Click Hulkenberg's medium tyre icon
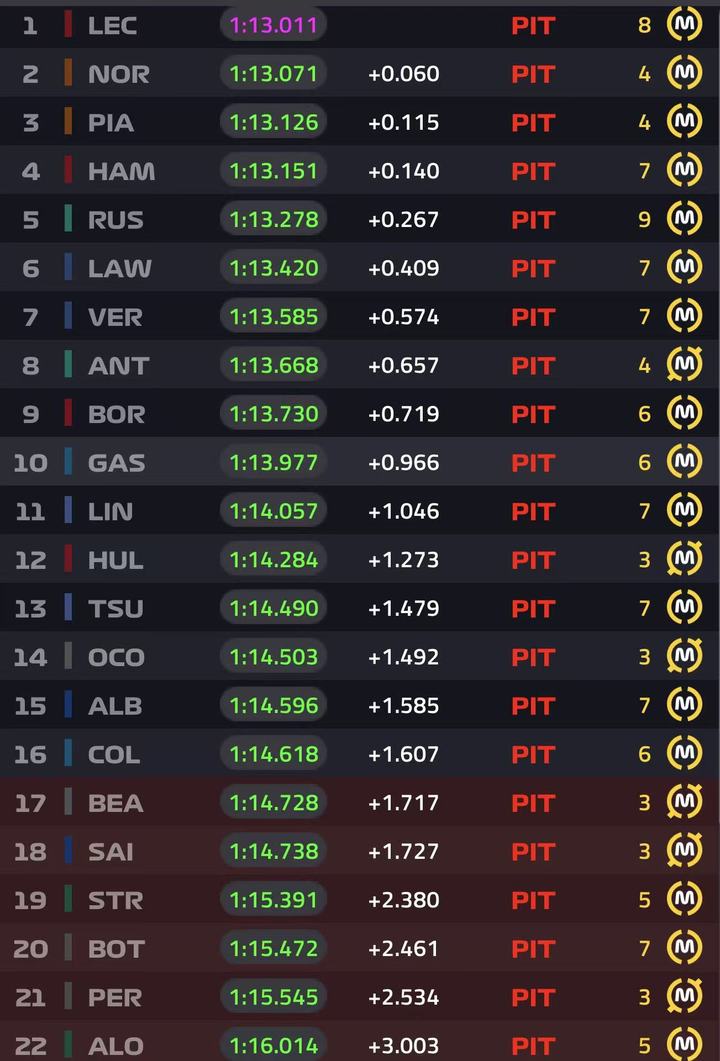This screenshot has height=1061, width=720. (685, 559)
